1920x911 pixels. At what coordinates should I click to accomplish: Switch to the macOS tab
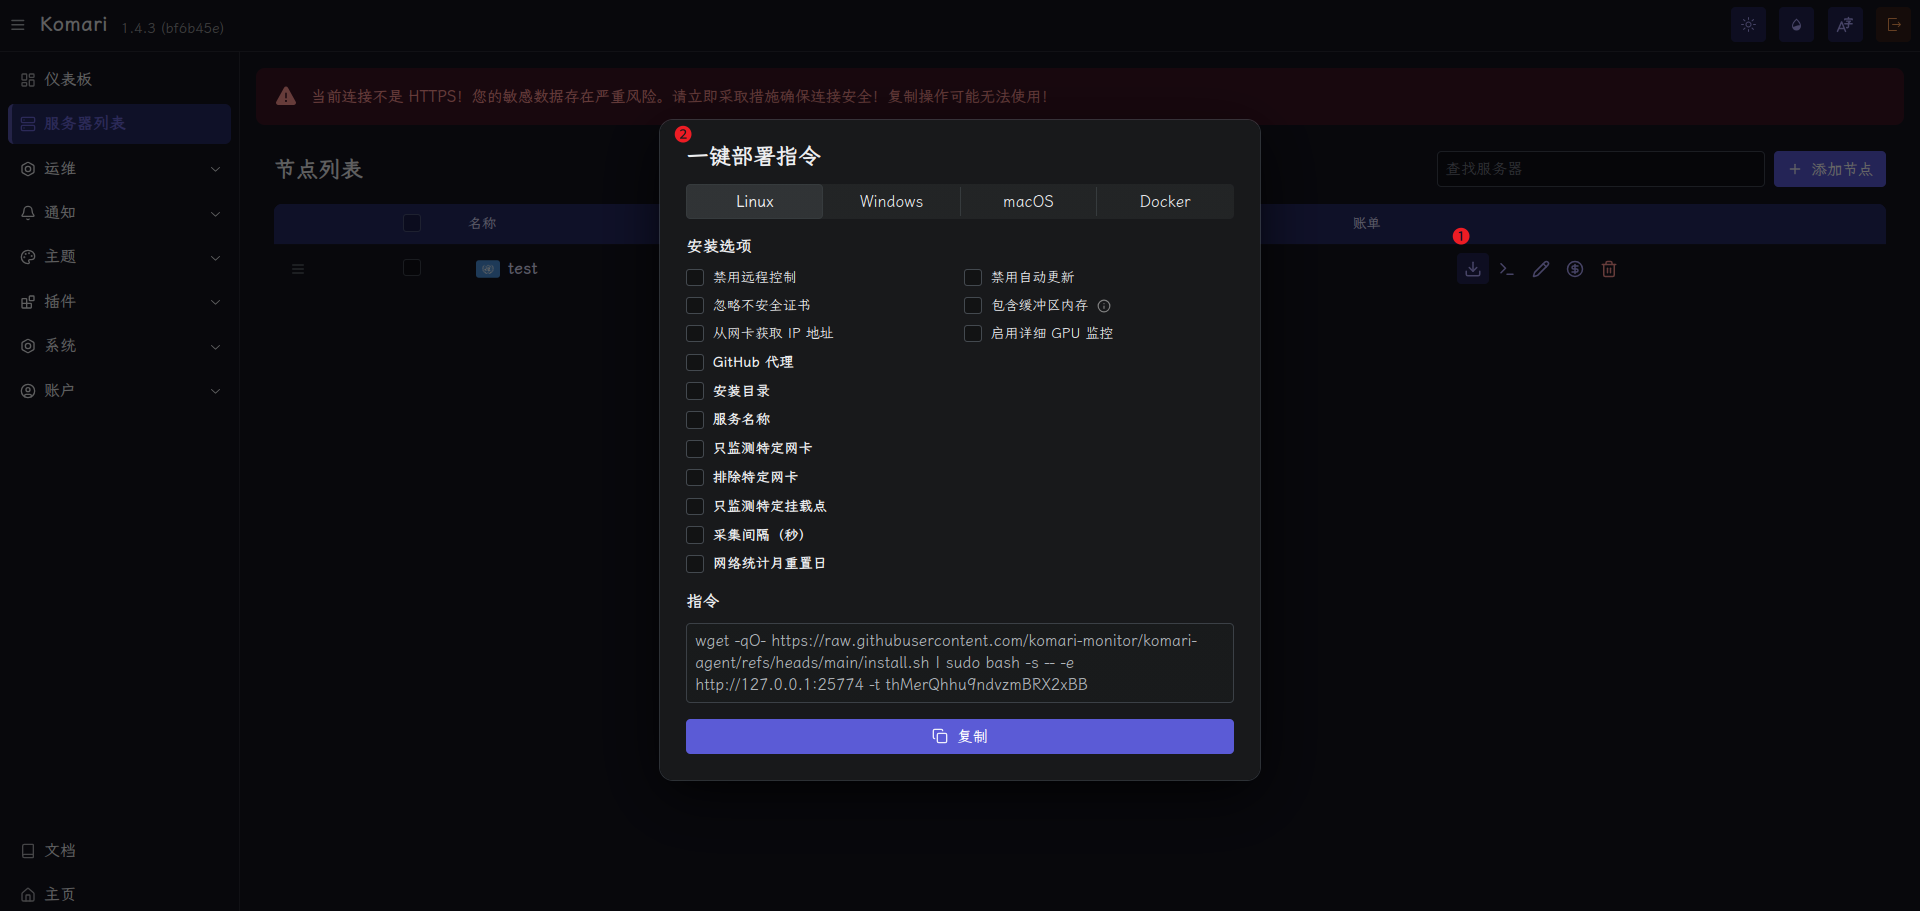(1028, 201)
